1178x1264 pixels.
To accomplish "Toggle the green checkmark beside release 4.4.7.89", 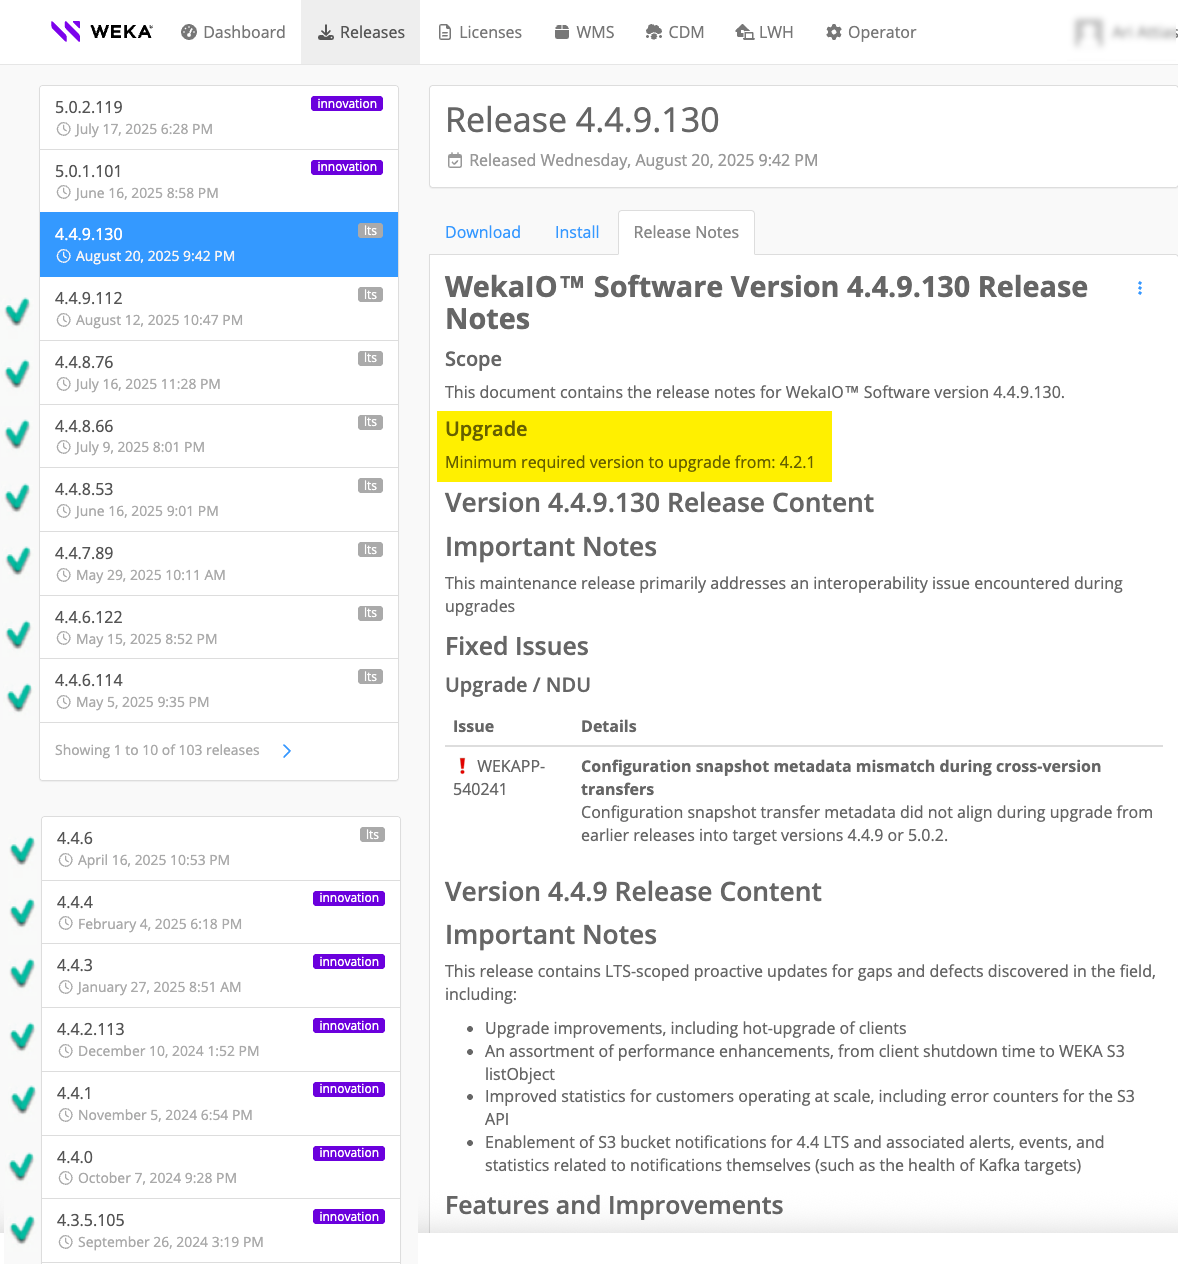I will (17, 560).
